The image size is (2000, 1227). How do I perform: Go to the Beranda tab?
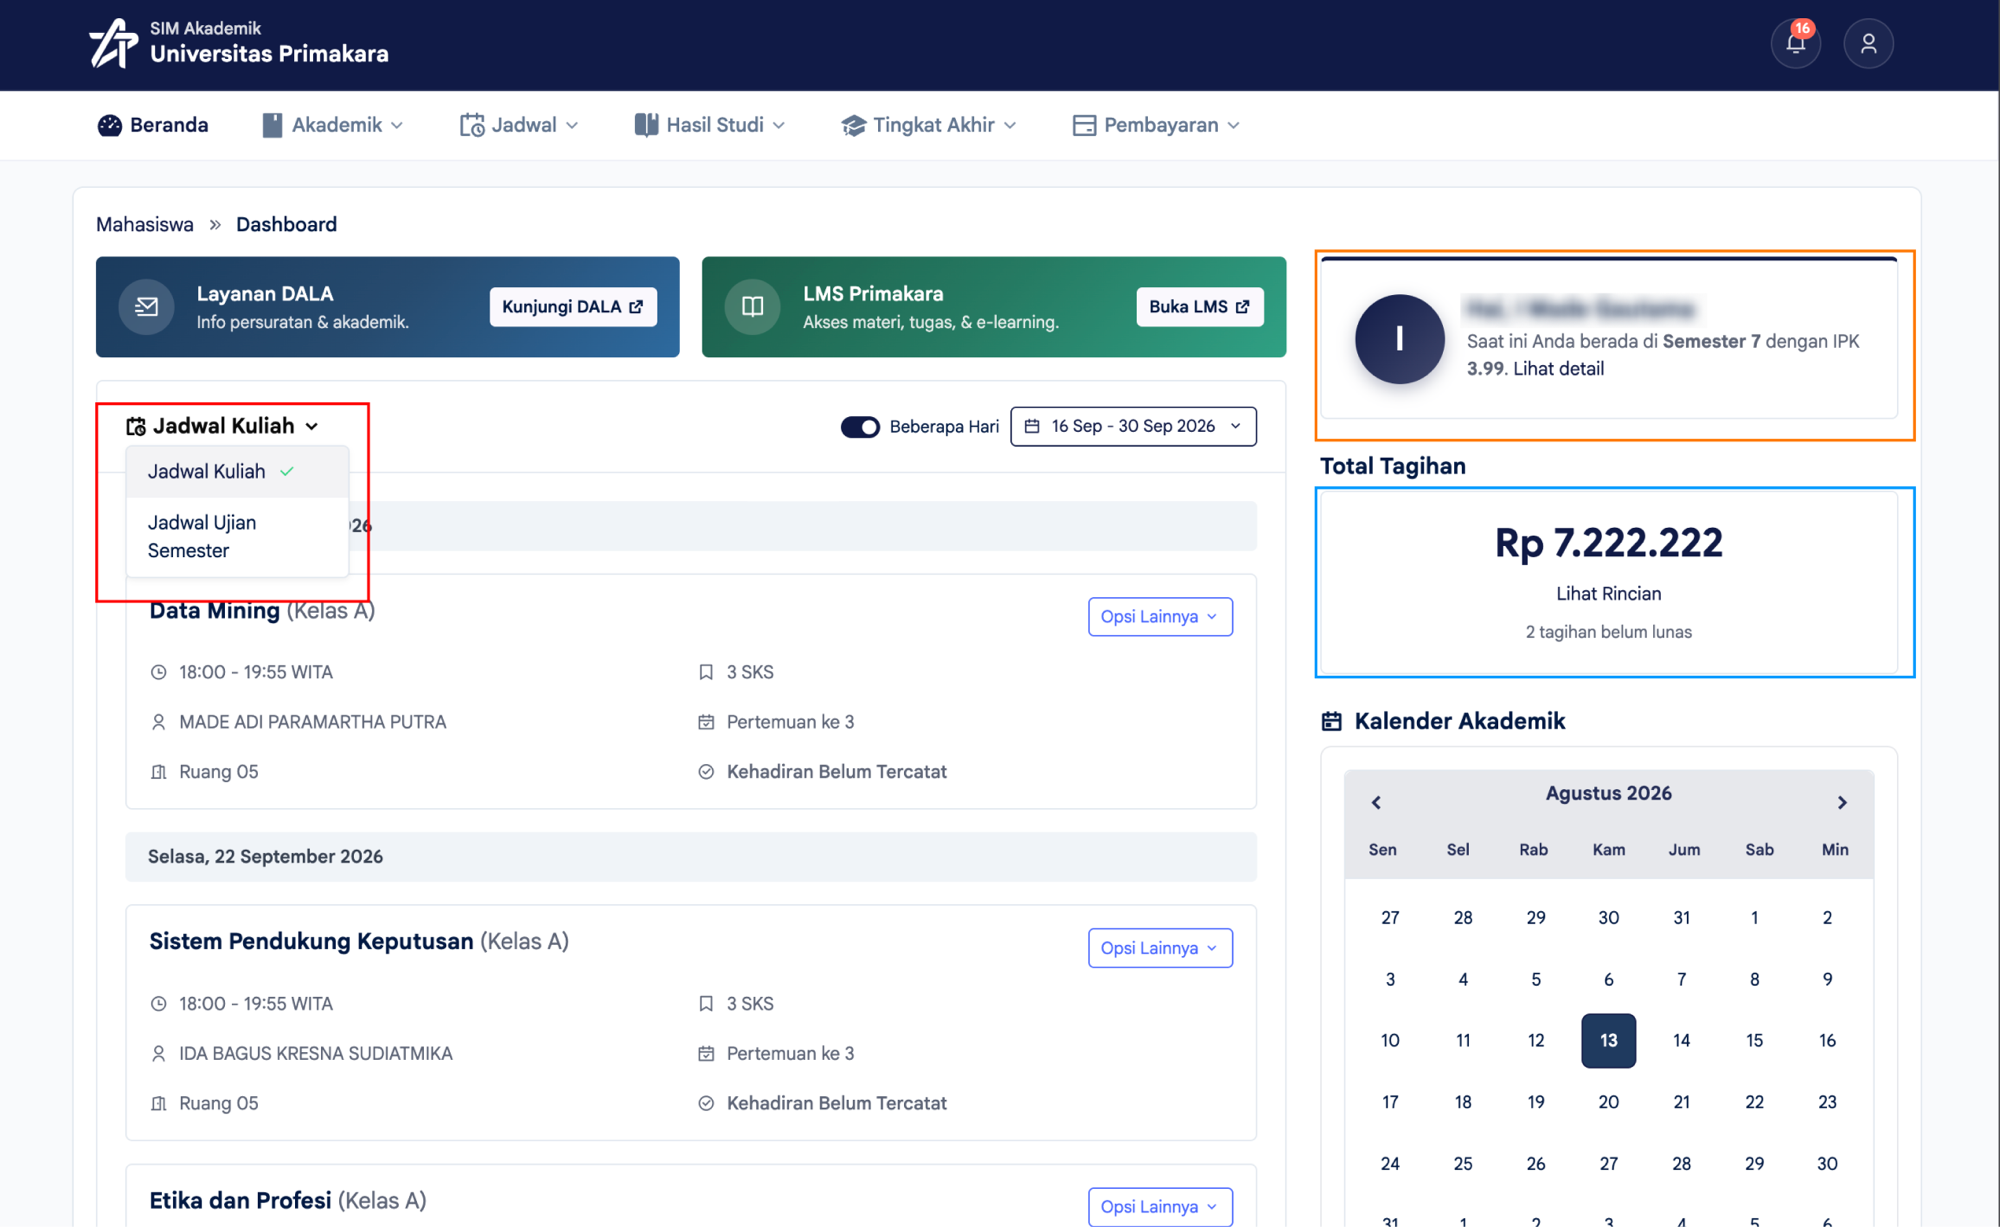[153, 125]
